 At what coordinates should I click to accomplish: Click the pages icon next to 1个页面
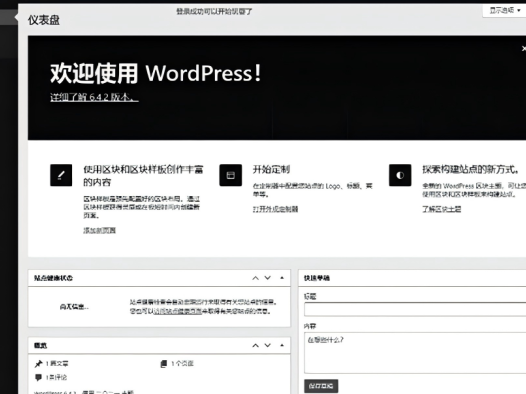[164, 363]
